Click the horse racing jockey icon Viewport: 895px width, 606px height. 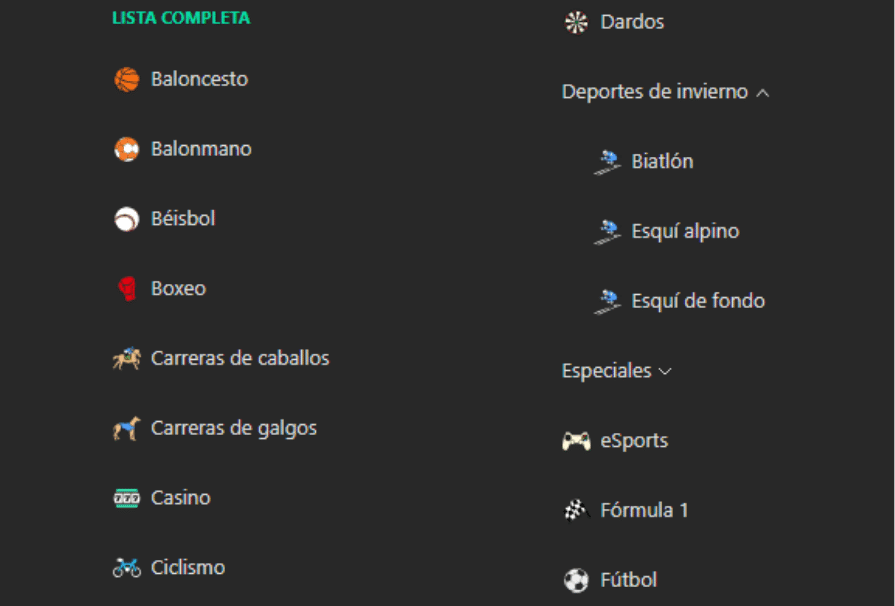(127, 359)
